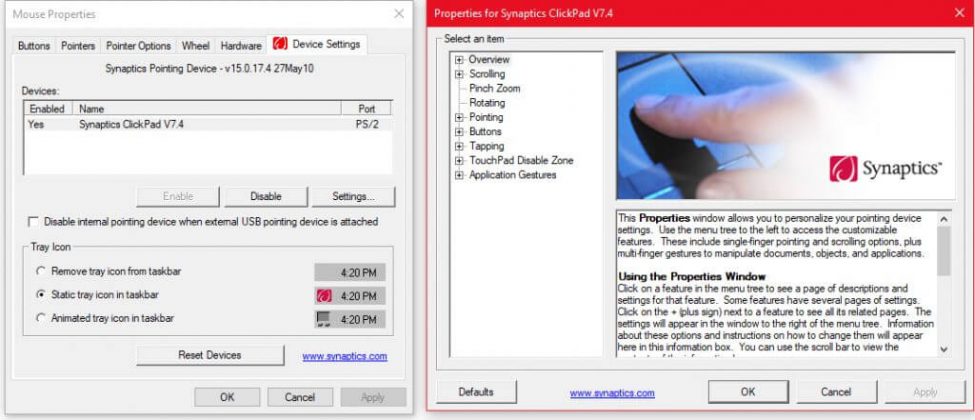Close the Synaptics ClickPad properties window

click(x=952, y=13)
